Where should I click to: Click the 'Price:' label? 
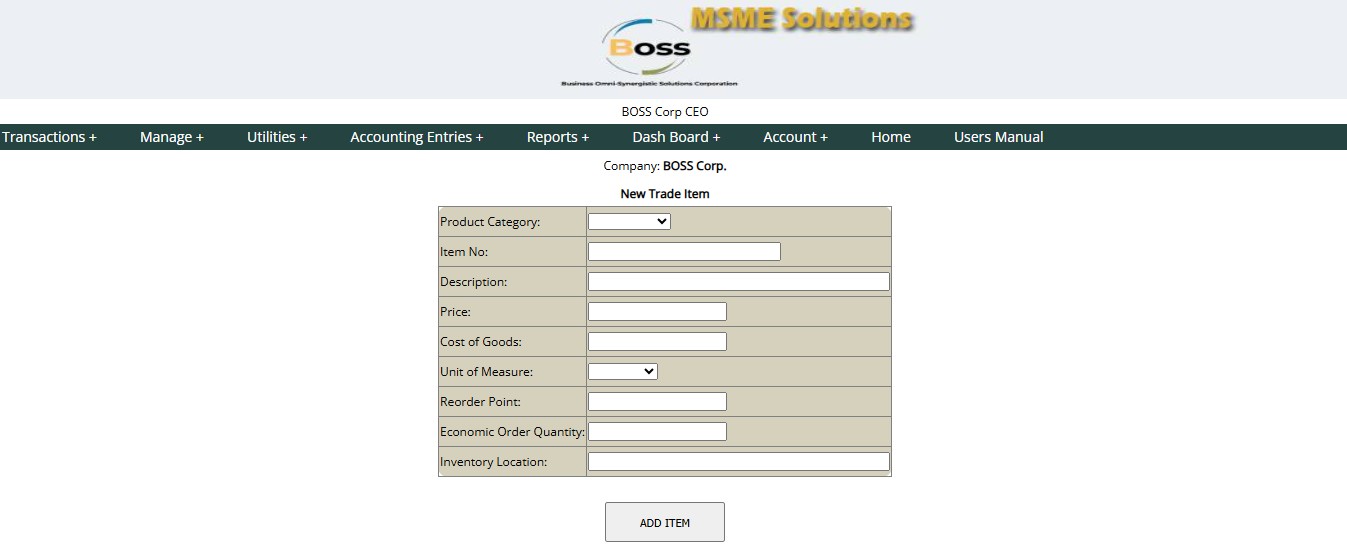[x=456, y=312]
